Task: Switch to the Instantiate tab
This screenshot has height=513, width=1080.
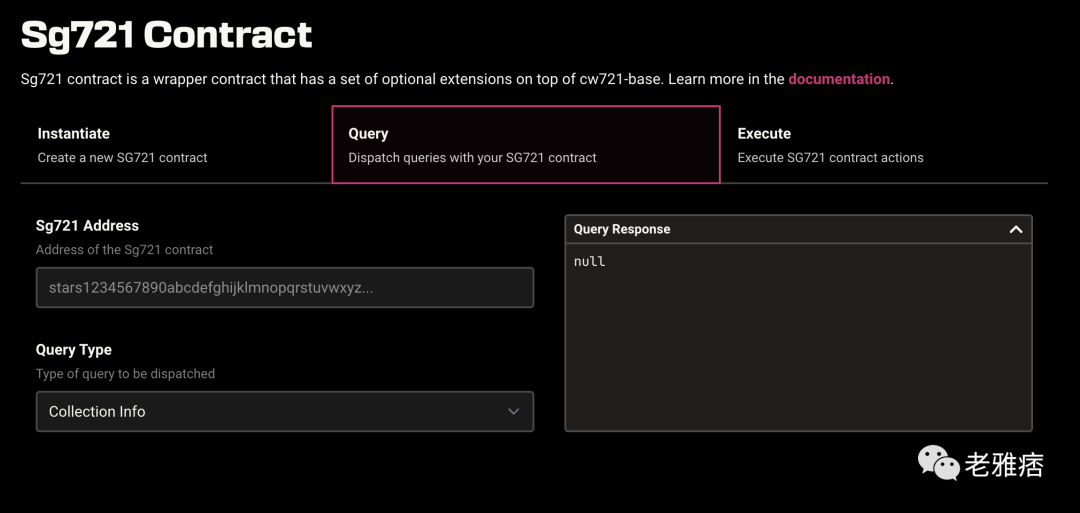Action: click(x=74, y=134)
